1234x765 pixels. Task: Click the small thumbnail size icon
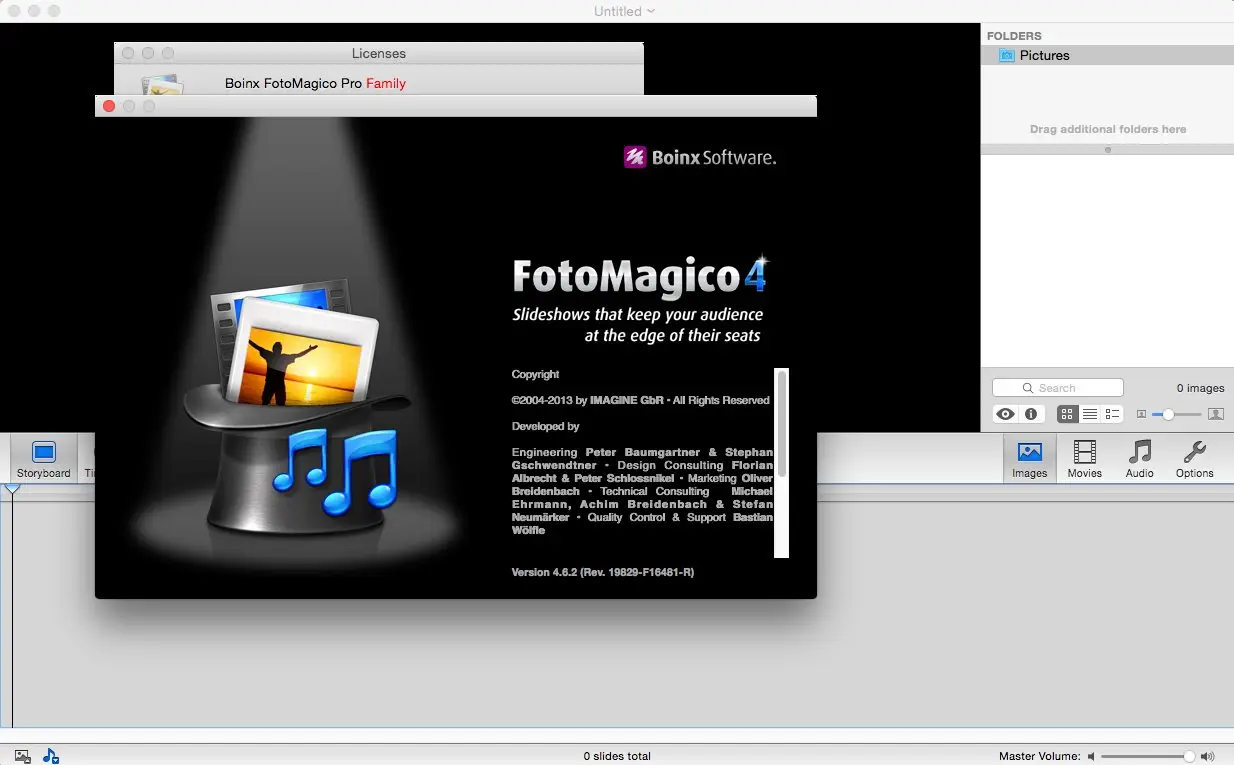pyautogui.click(x=1141, y=414)
